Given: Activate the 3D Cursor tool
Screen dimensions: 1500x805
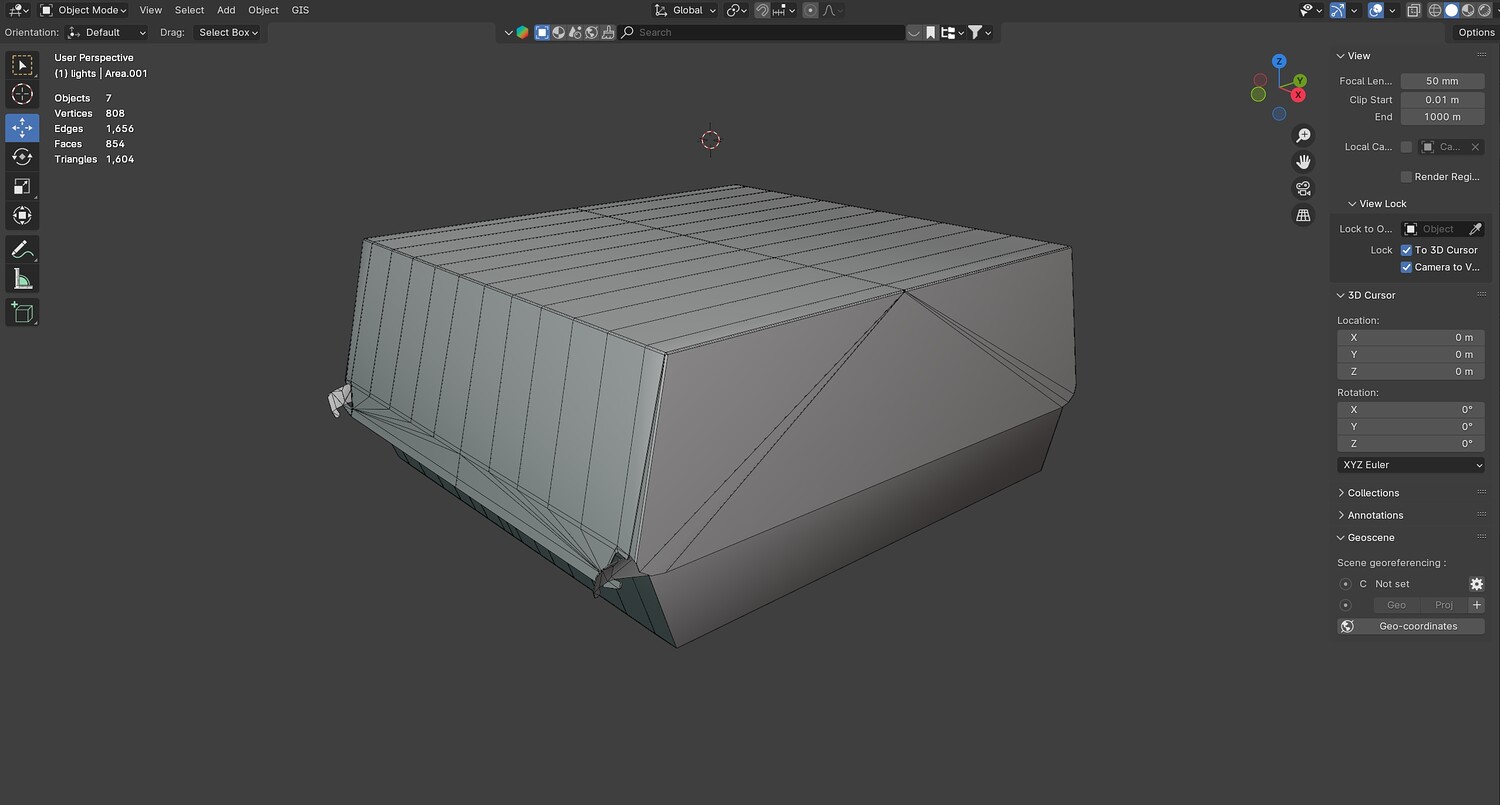Looking at the screenshot, I should (22, 95).
